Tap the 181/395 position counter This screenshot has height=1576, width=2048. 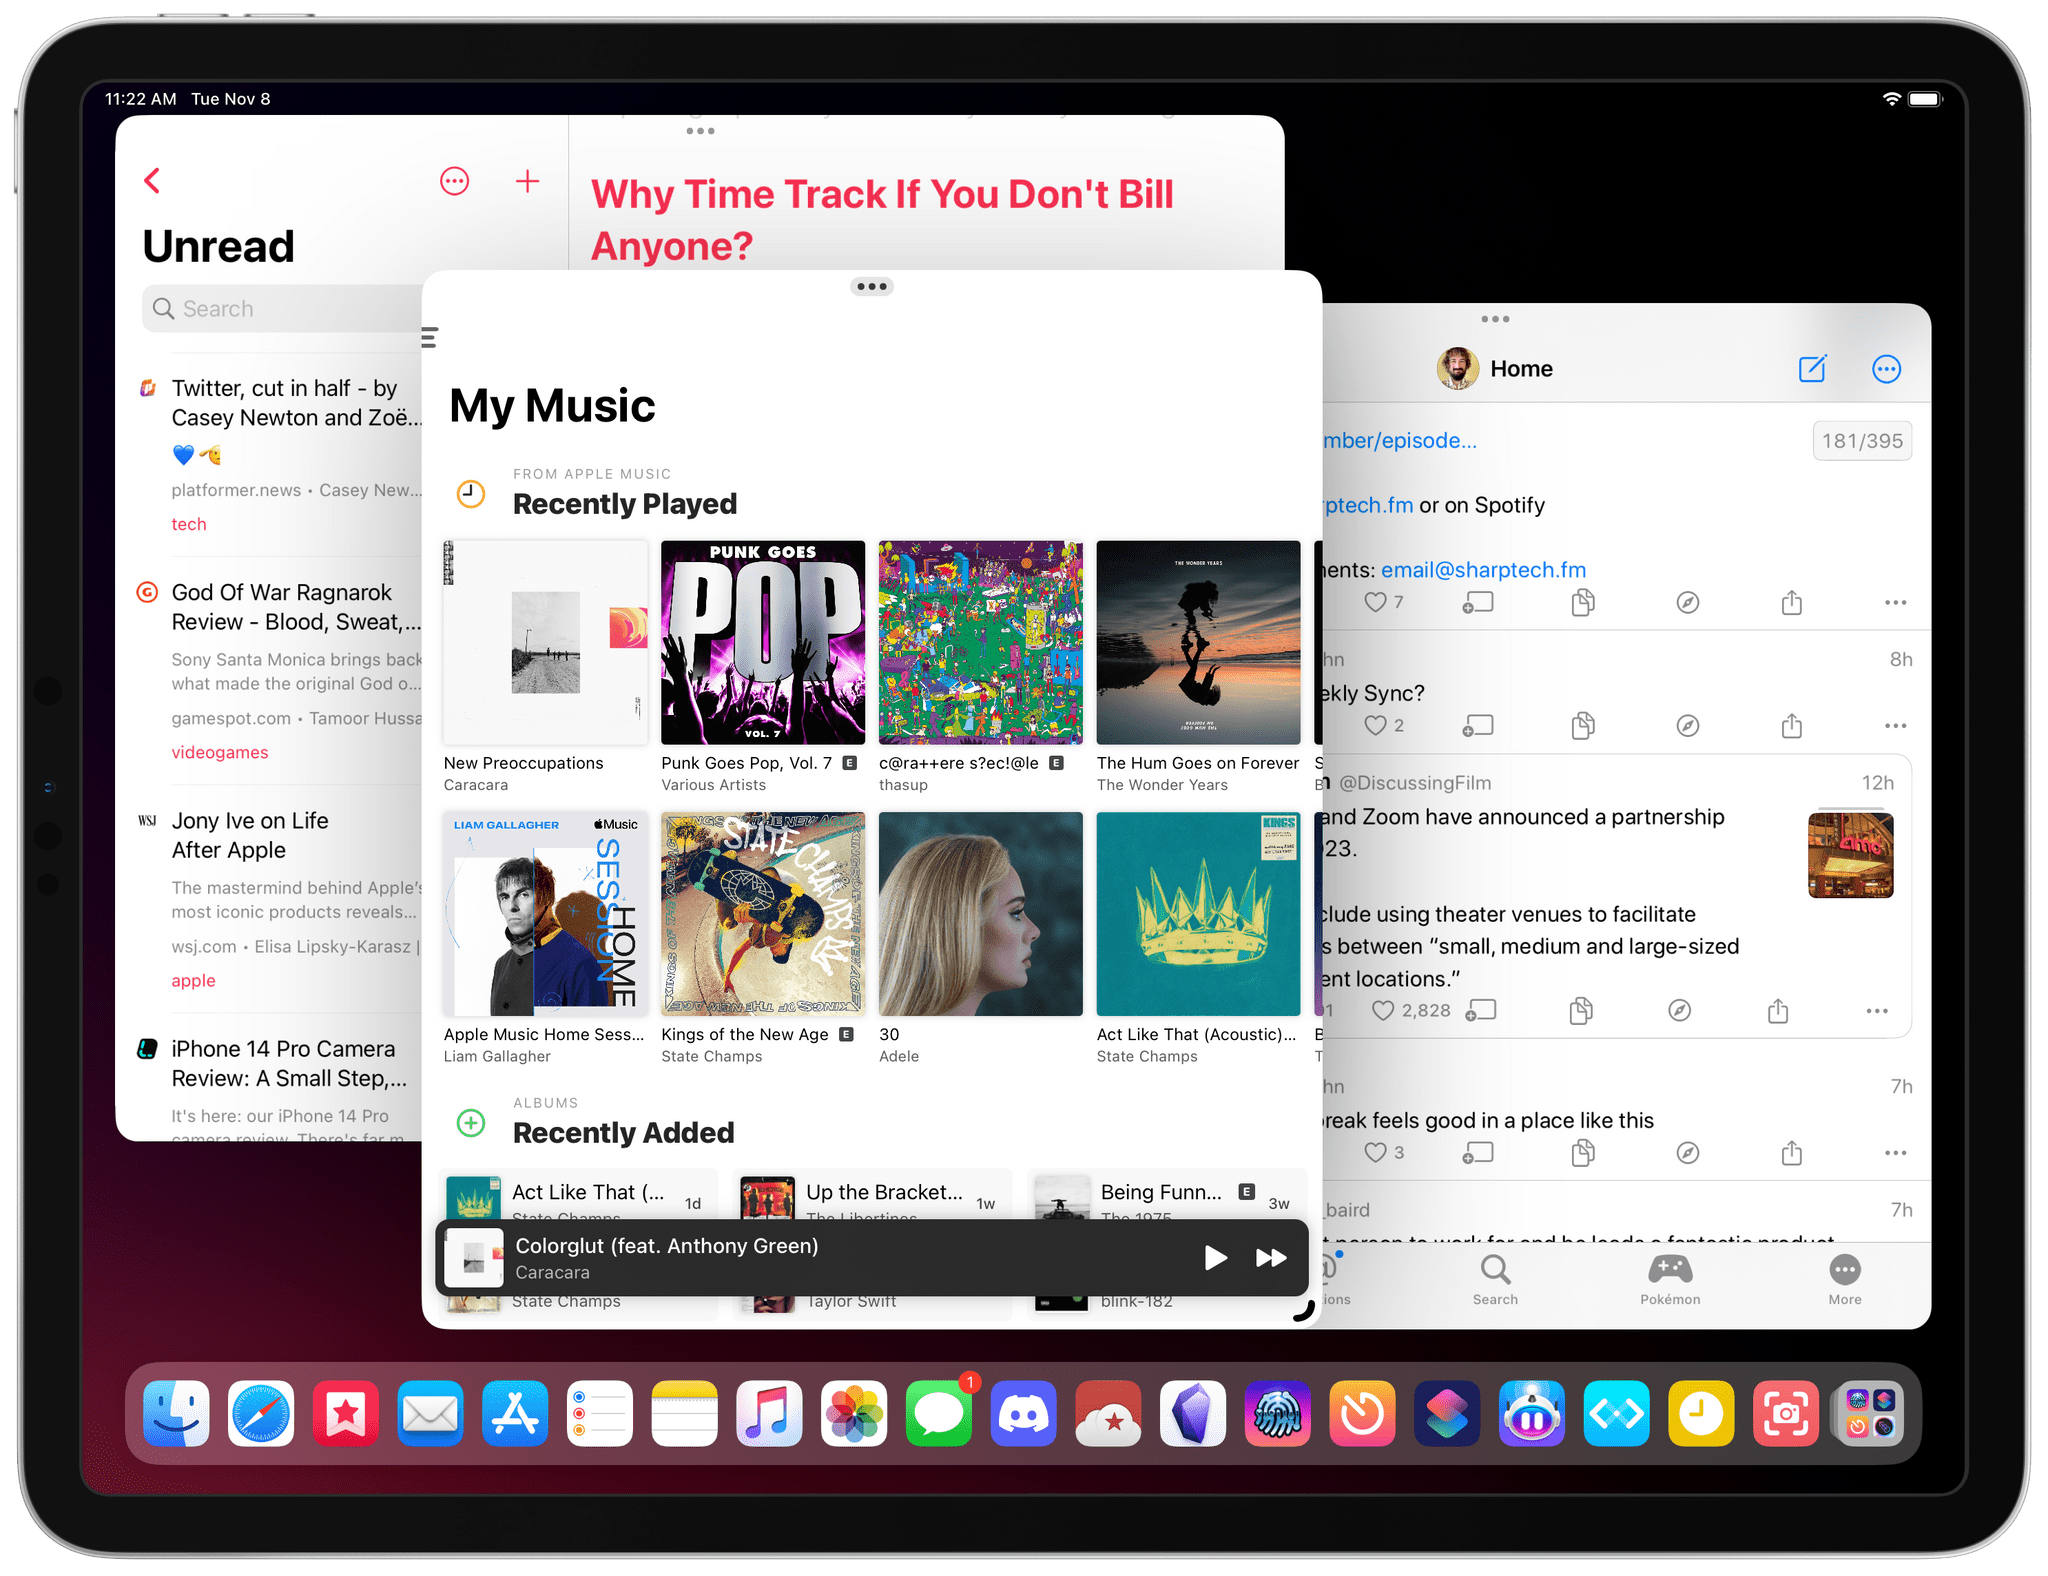tap(1862, 441)
